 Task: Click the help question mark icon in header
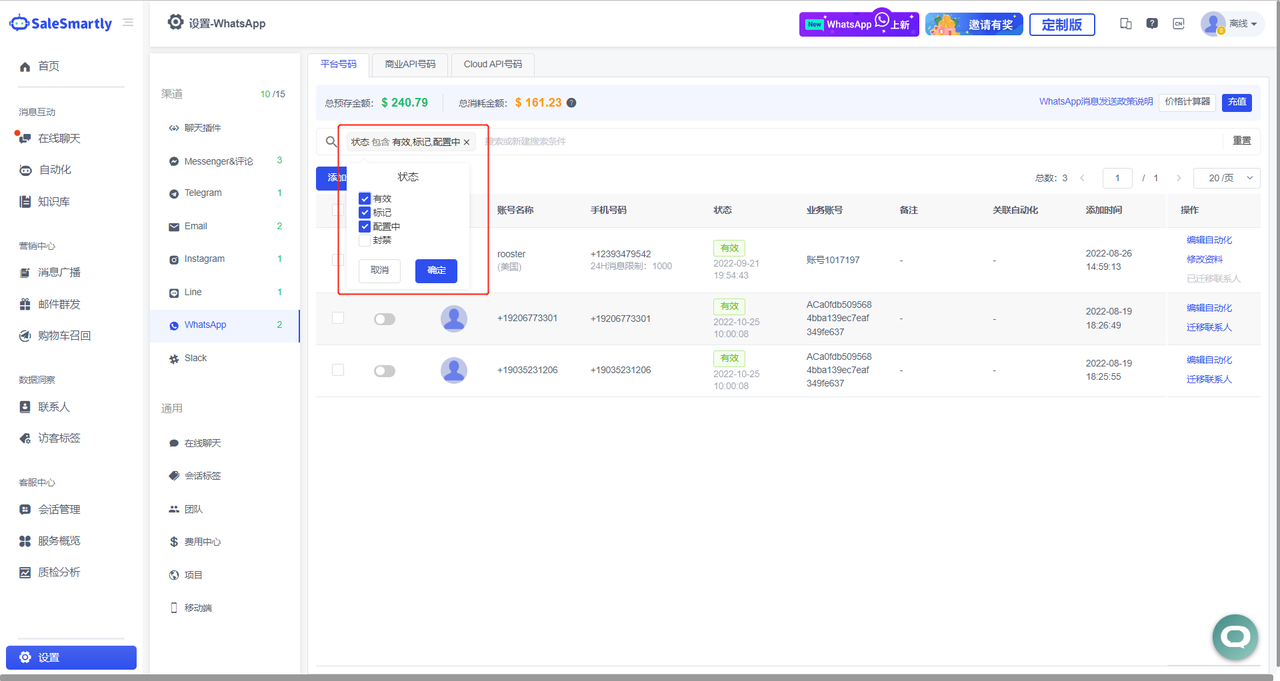pyautogui.click(x=1152, y=24)
